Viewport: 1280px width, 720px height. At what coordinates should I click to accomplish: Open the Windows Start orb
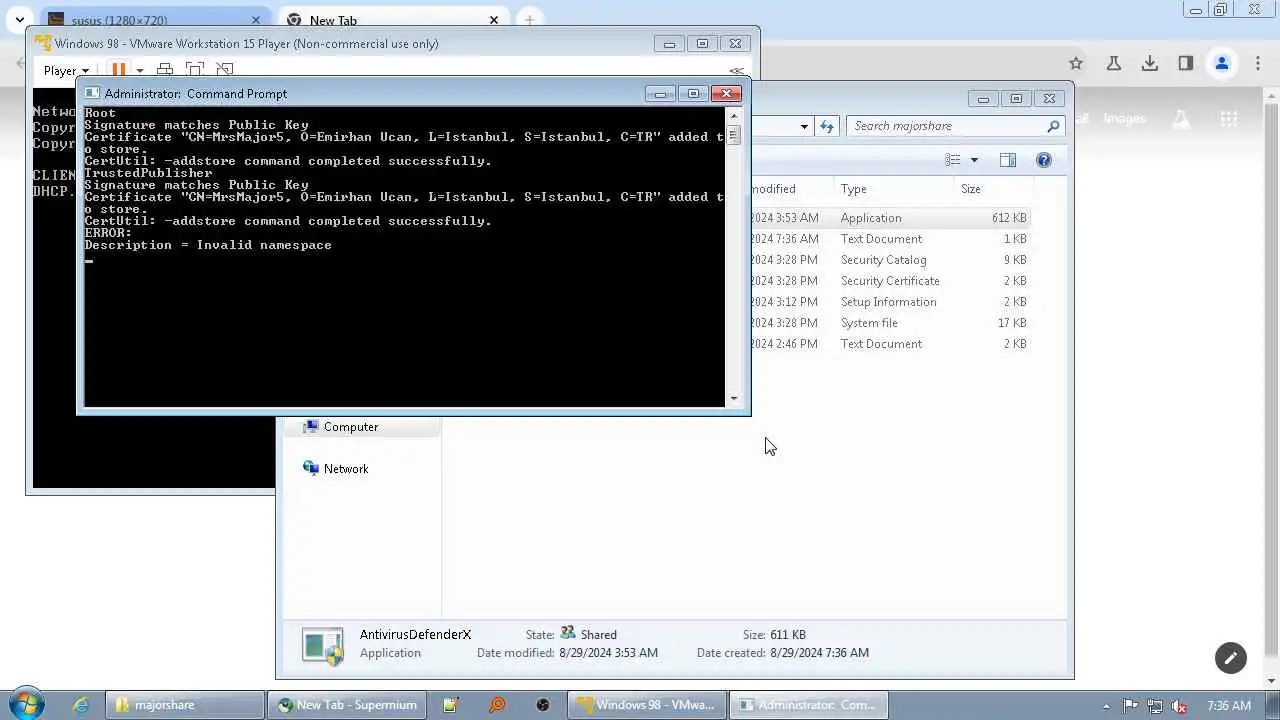(x=25, y=704)
